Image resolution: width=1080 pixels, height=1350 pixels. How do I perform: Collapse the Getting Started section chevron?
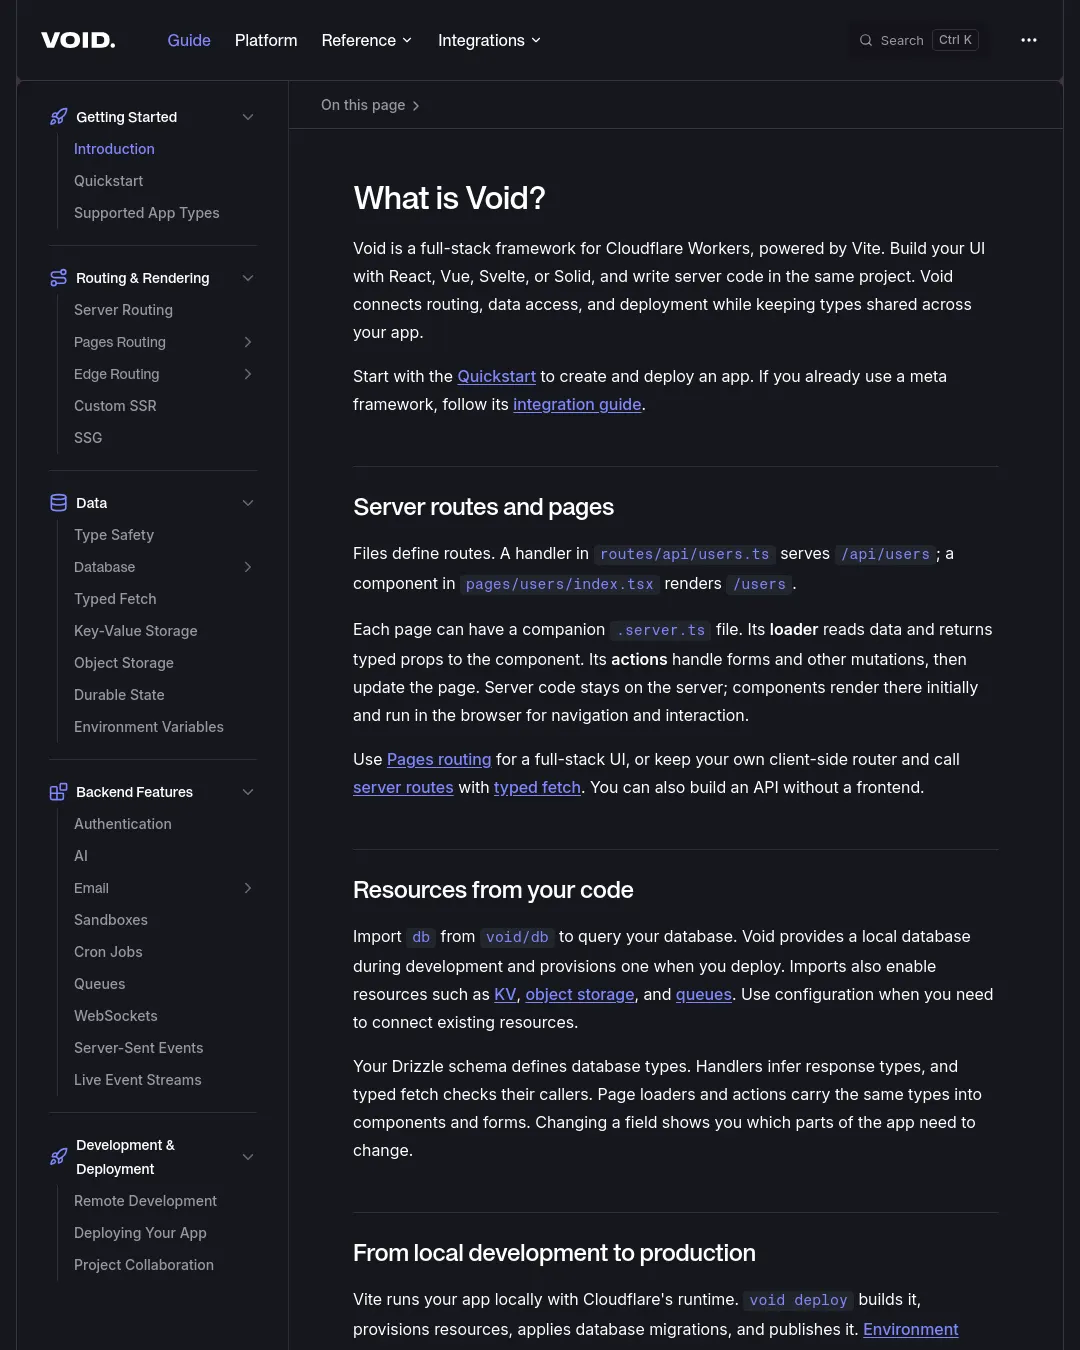click(x=248, y=117)
